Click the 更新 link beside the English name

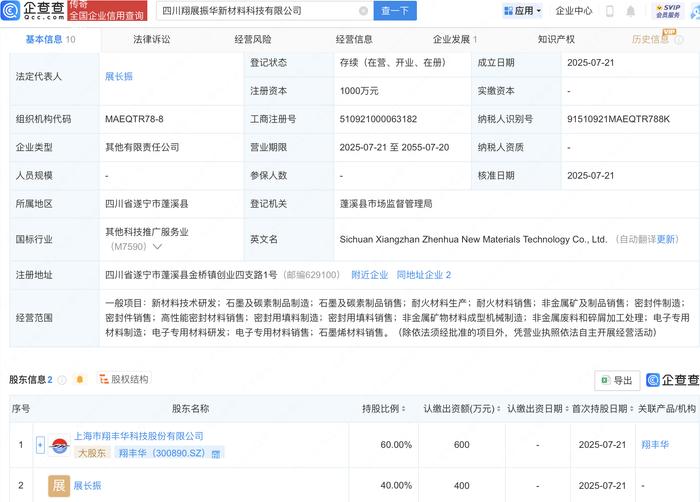pos(666,239)
